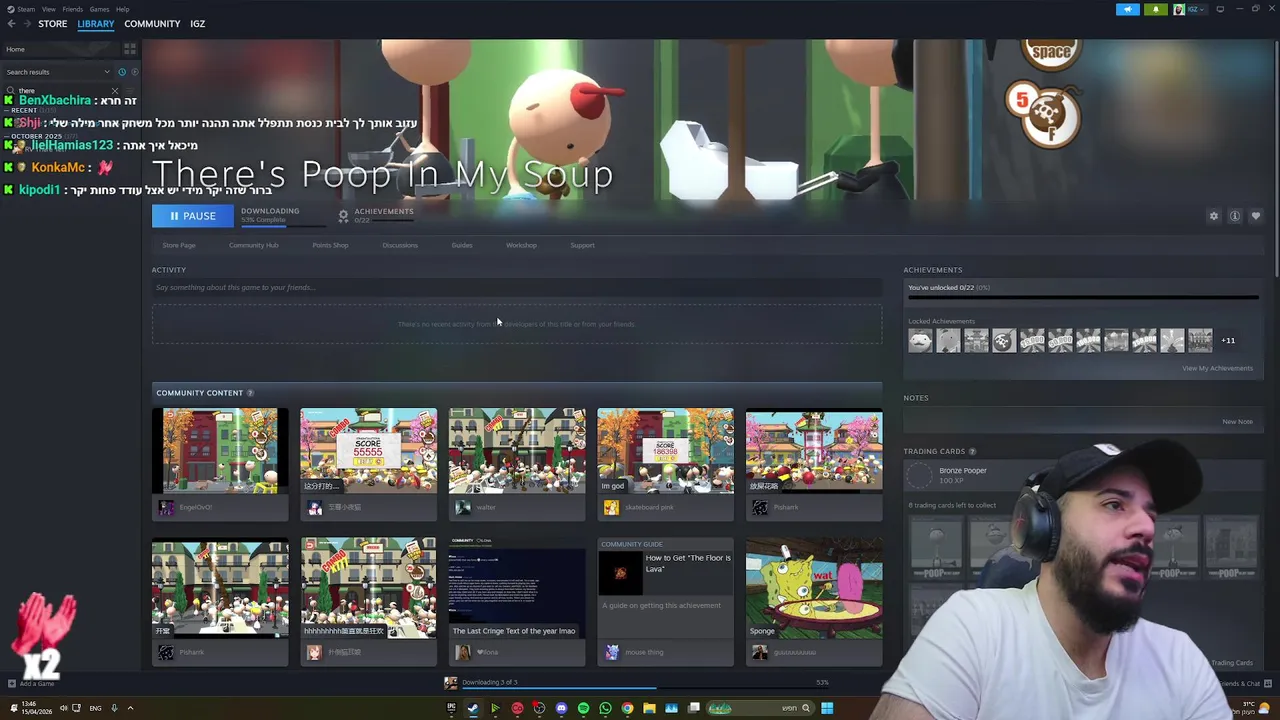This screenshot has height=720, width=1280.
Task: Show game info icon
Action: click(x=1235, y=216)
